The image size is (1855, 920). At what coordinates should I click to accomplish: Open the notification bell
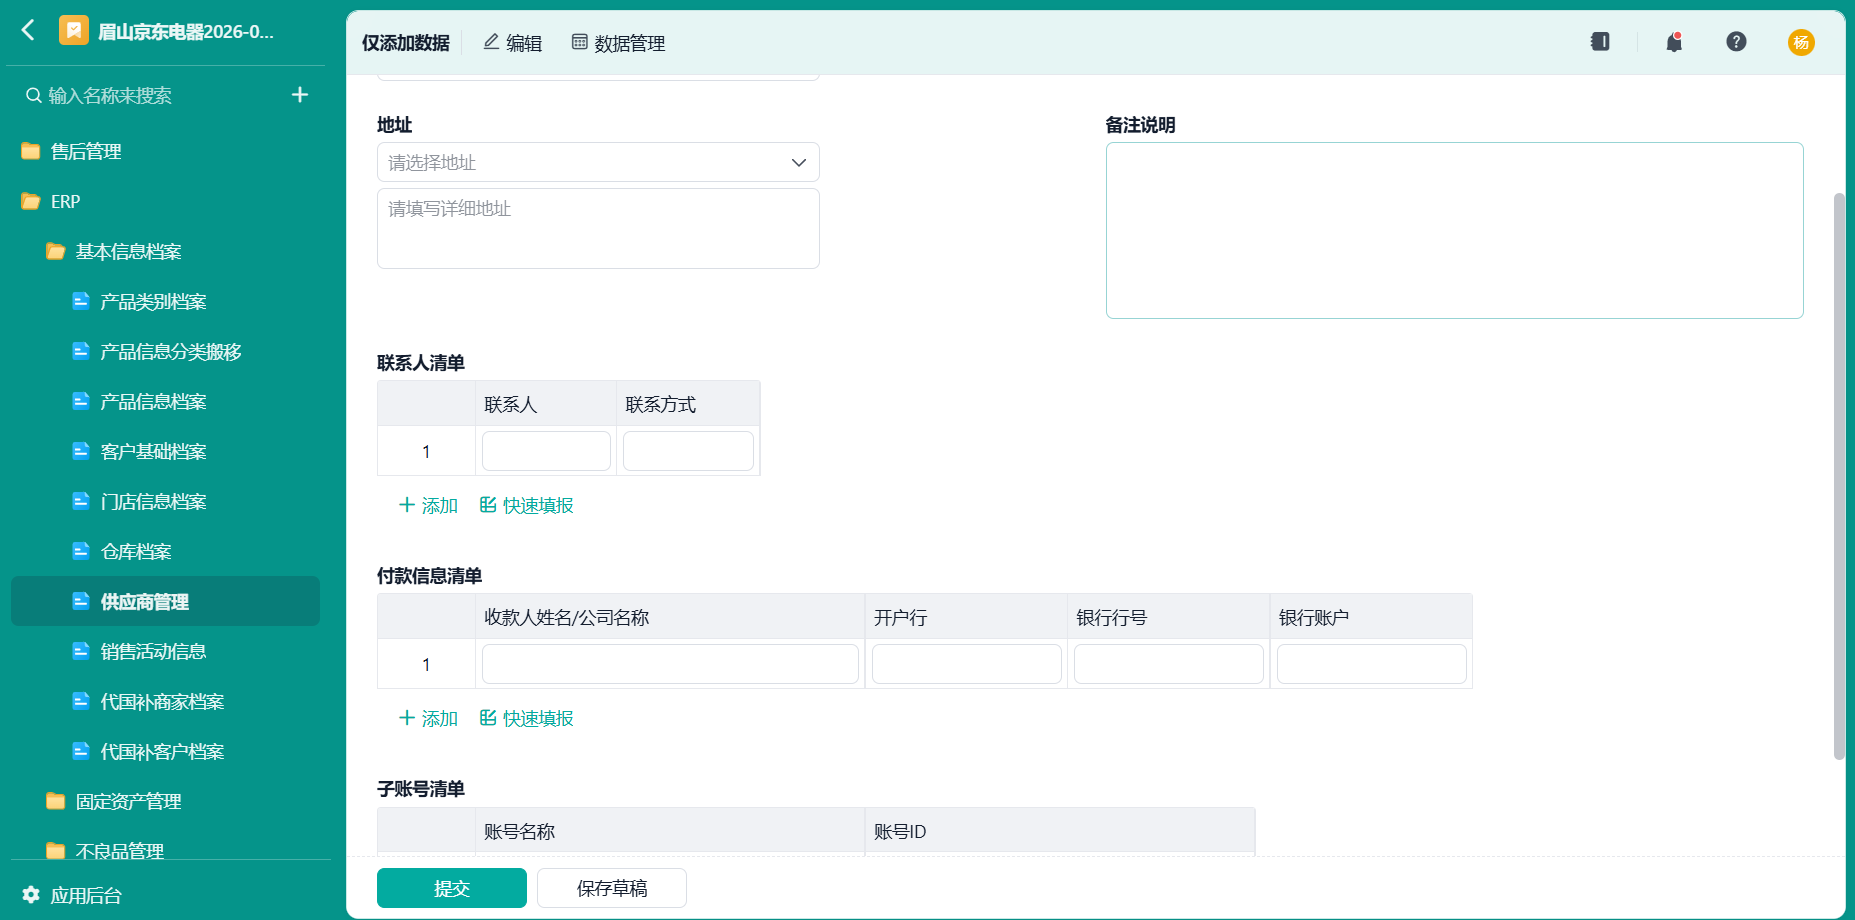pos(1674,42)
